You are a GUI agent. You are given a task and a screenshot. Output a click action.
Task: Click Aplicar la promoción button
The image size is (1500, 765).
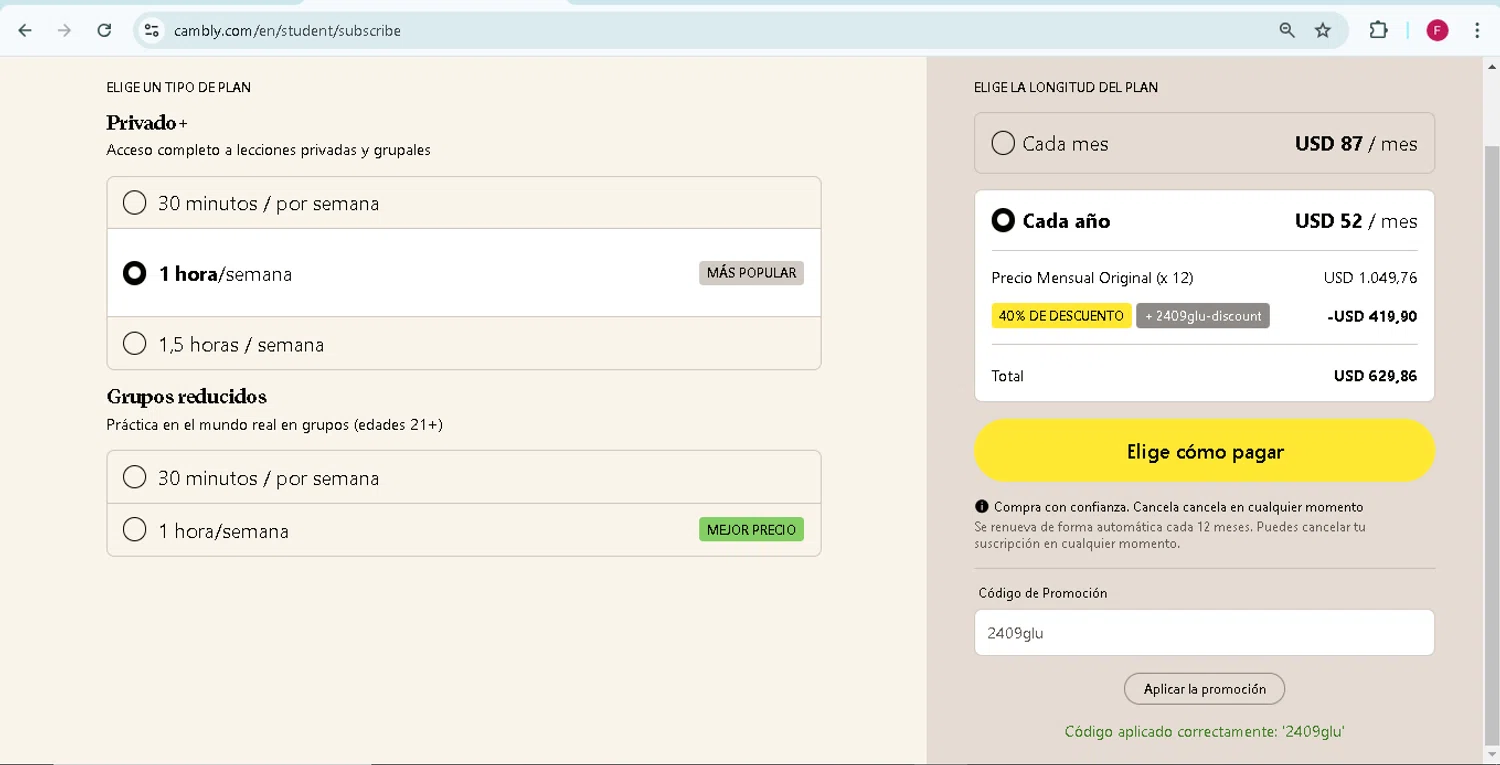[x=1204, y=689]
